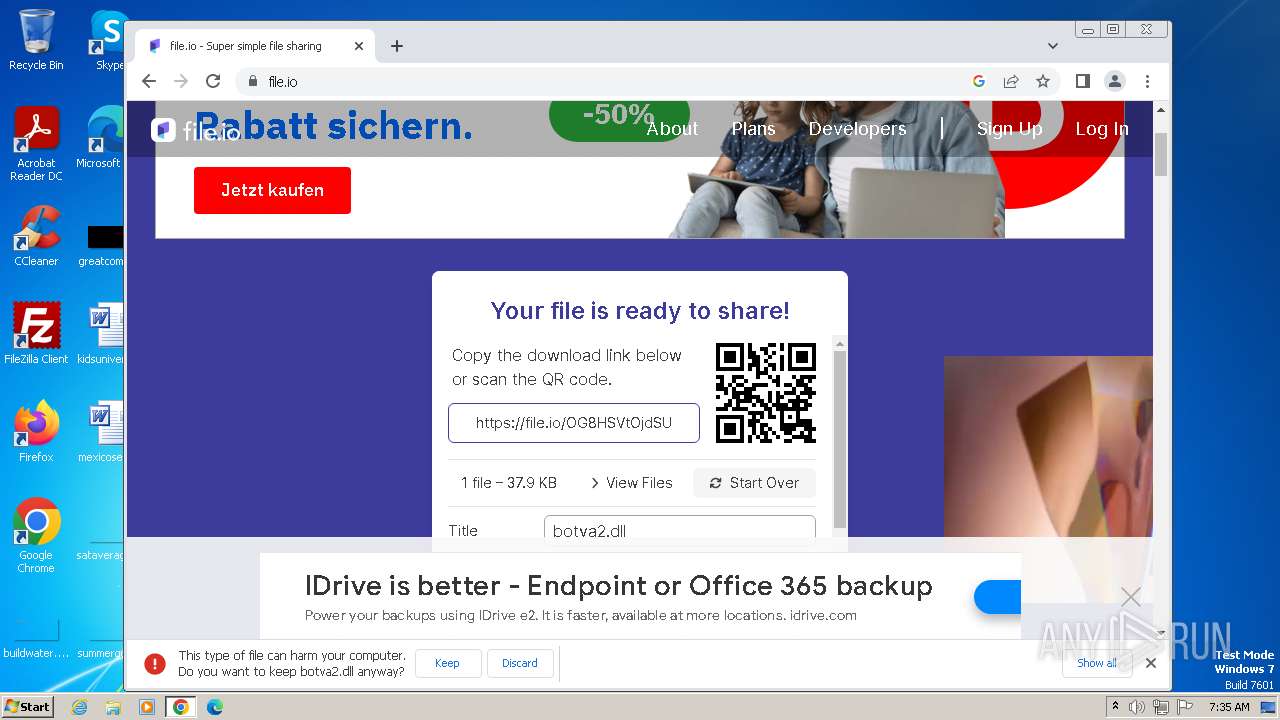Click the volume tray icon

[1137, 707]
